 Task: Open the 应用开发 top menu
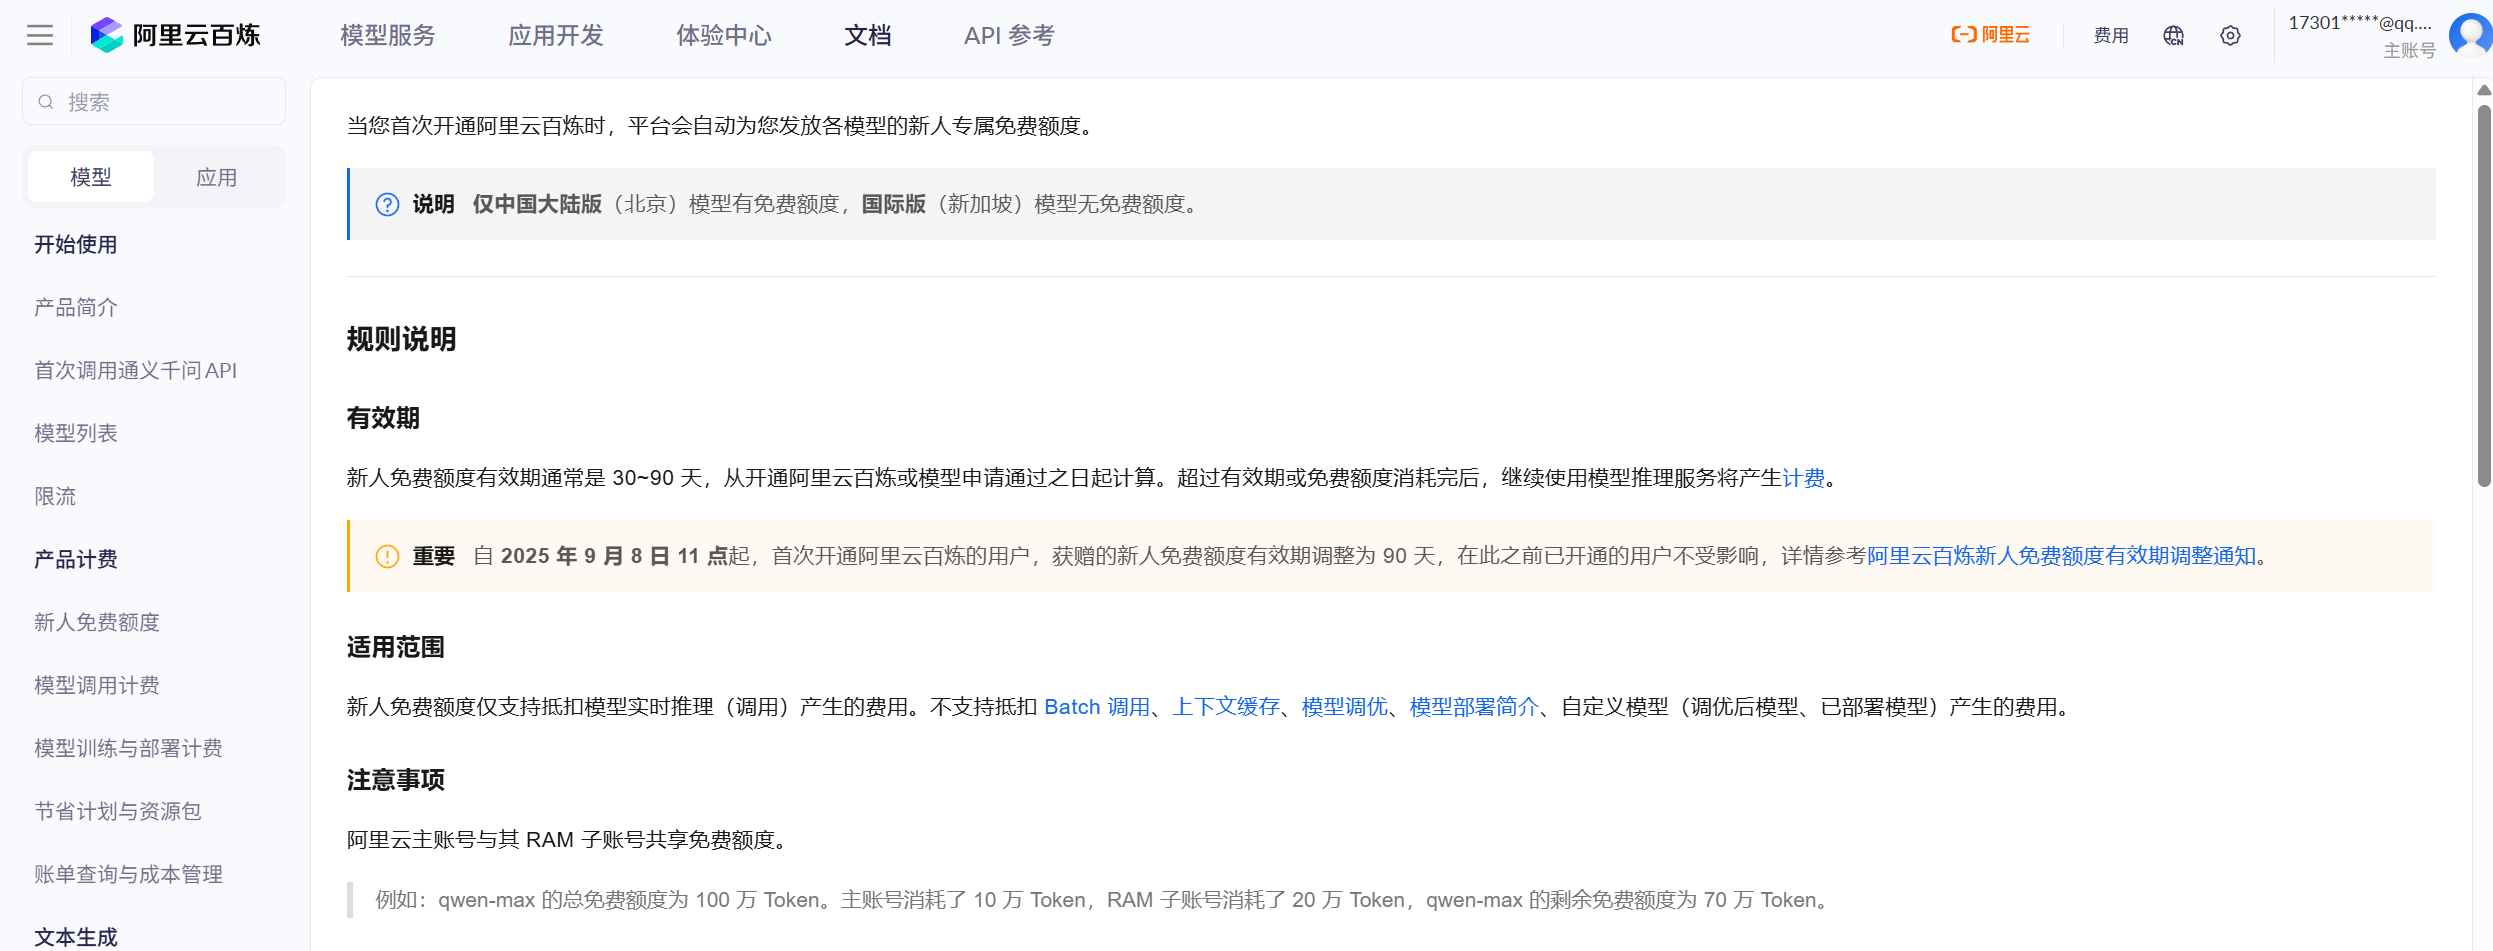(x=556, y=36)
